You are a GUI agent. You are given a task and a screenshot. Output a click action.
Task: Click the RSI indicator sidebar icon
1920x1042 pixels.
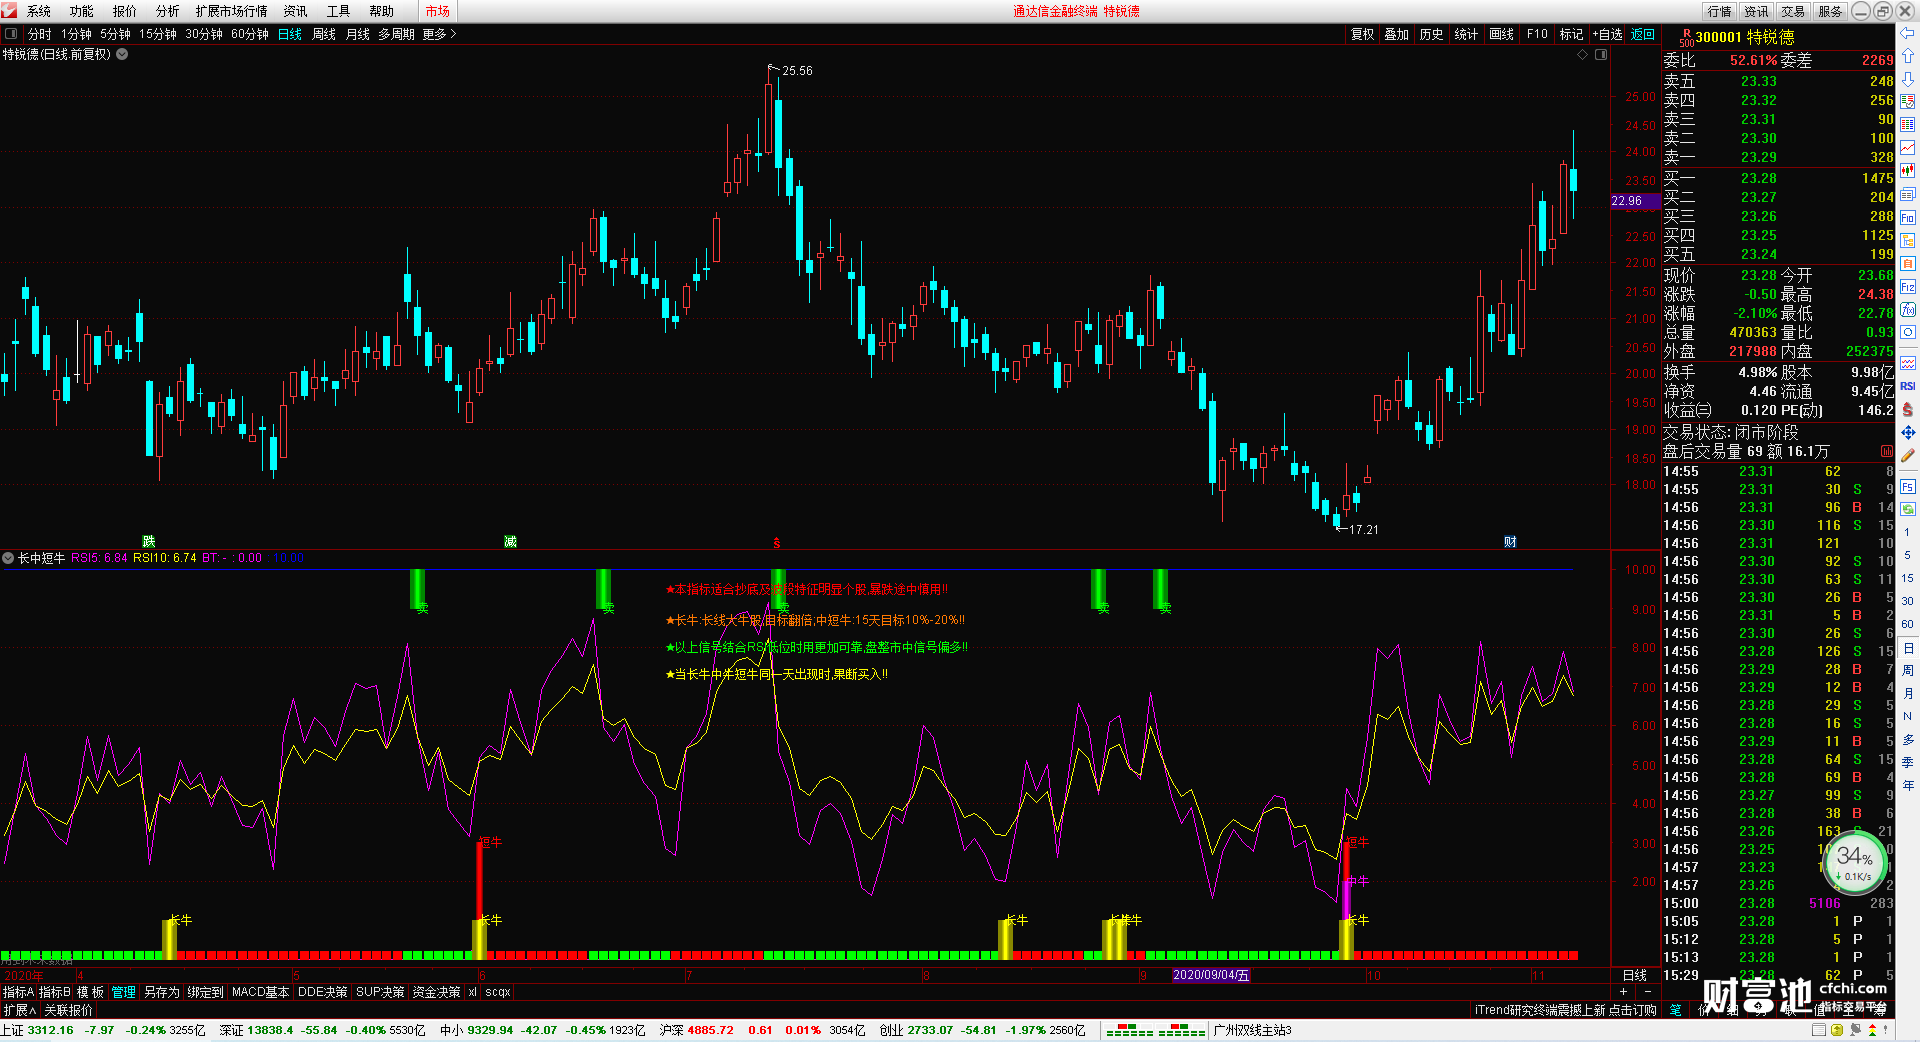(1908, 386)
